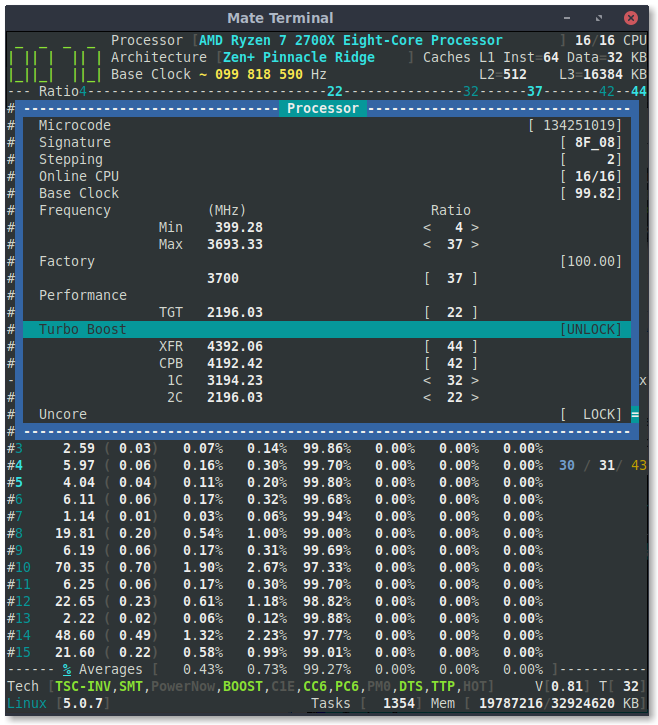Click the x marker right of 1C row
The height and width of the screenshot is (725, 658).
(x=643, y=381)
